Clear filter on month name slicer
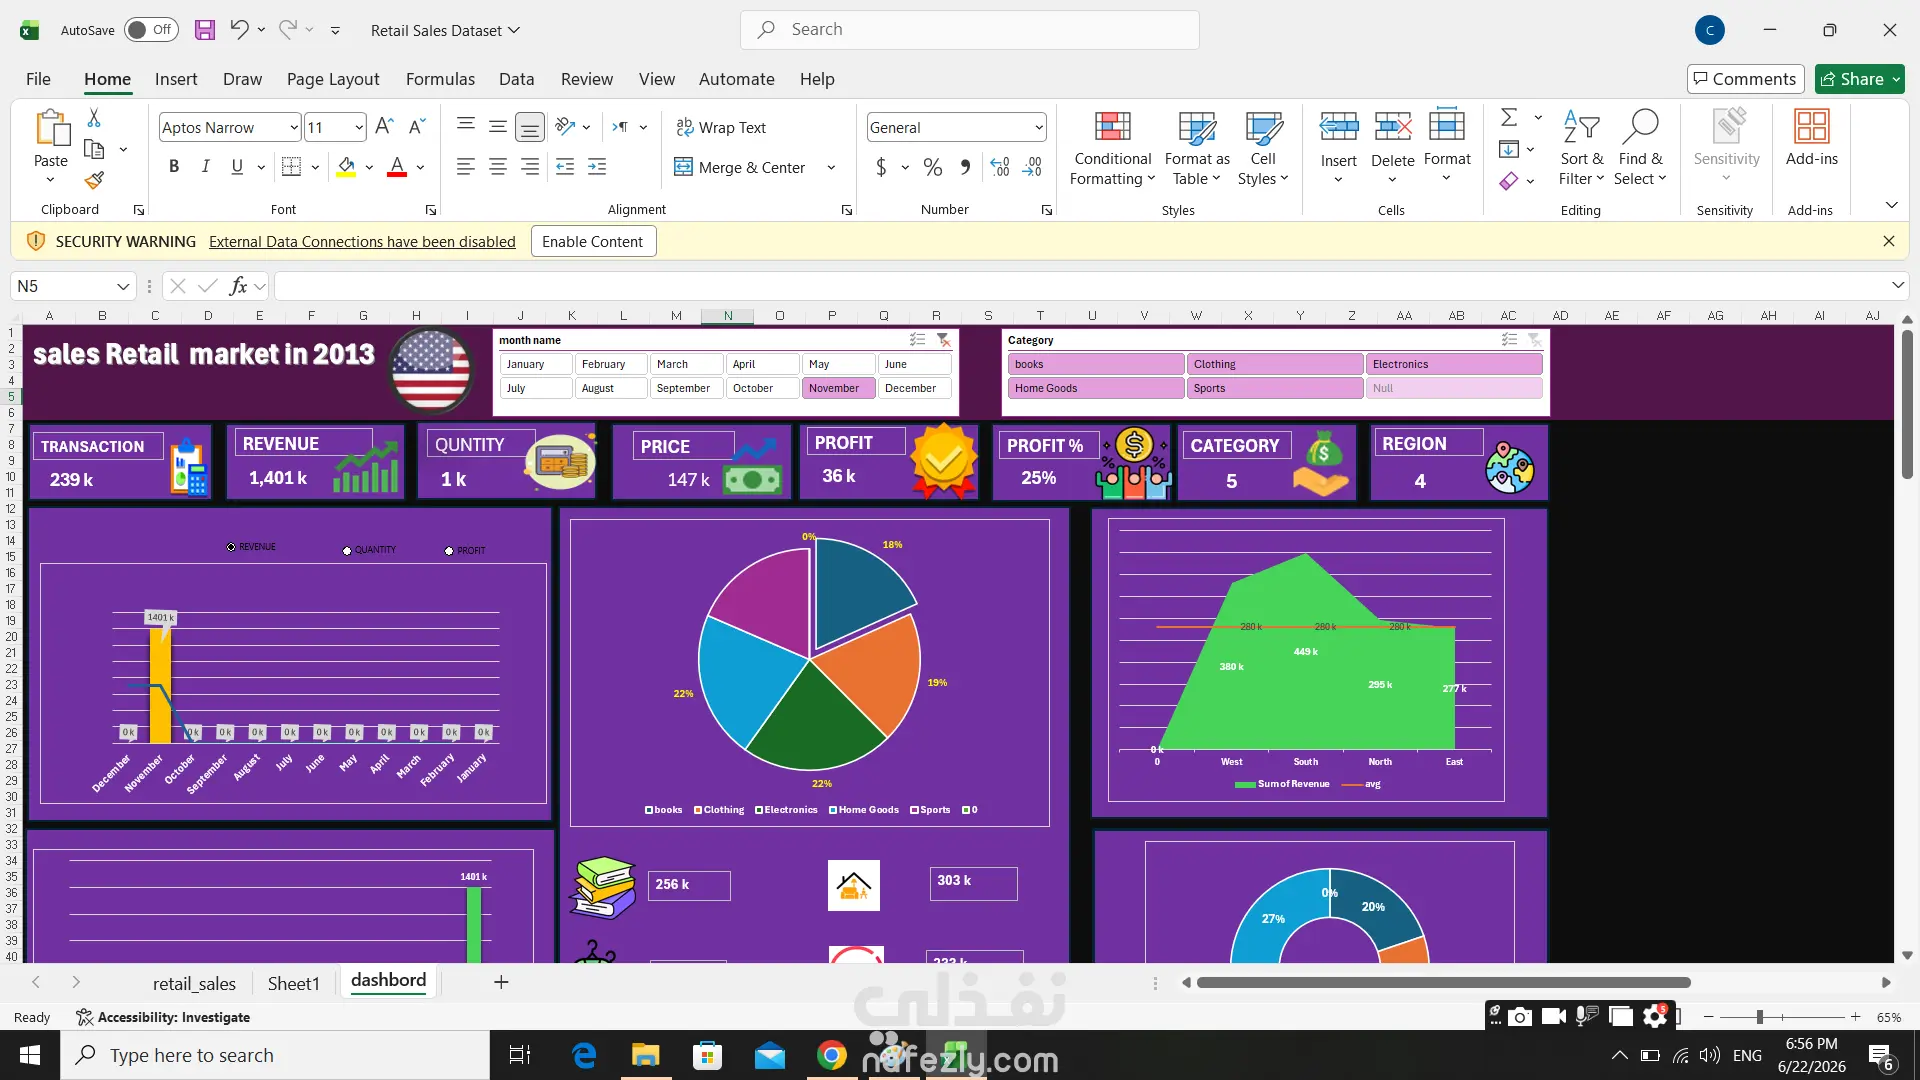This screenshot has width=1920, height=1080. click(x=943, y=340)
